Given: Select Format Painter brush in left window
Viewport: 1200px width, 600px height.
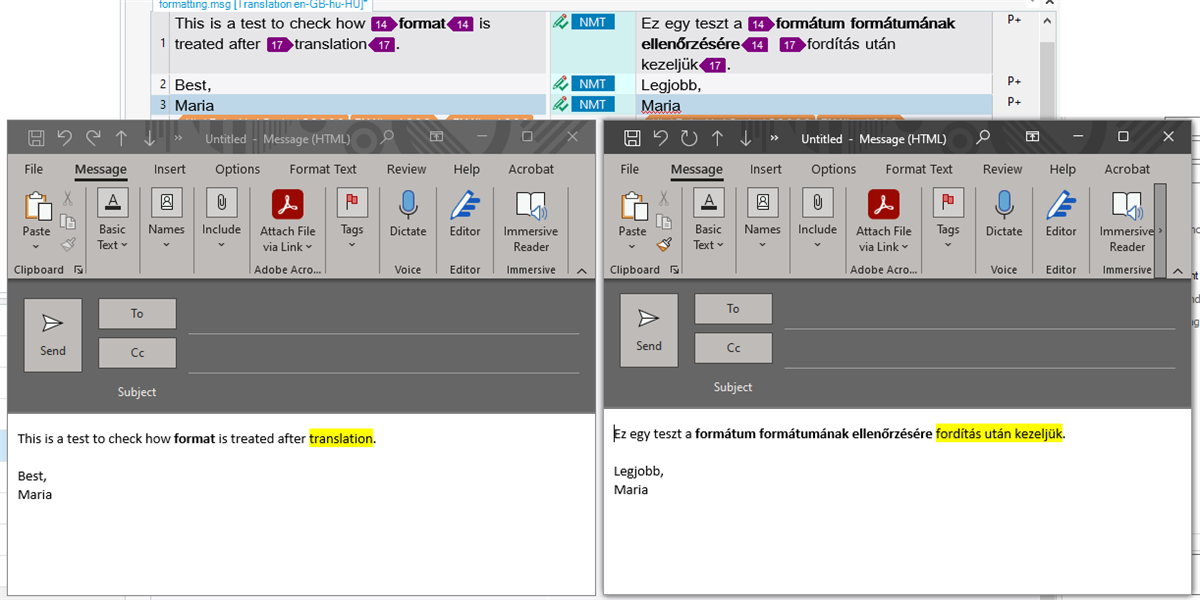Looking at the screenshot, I should 68,244.
